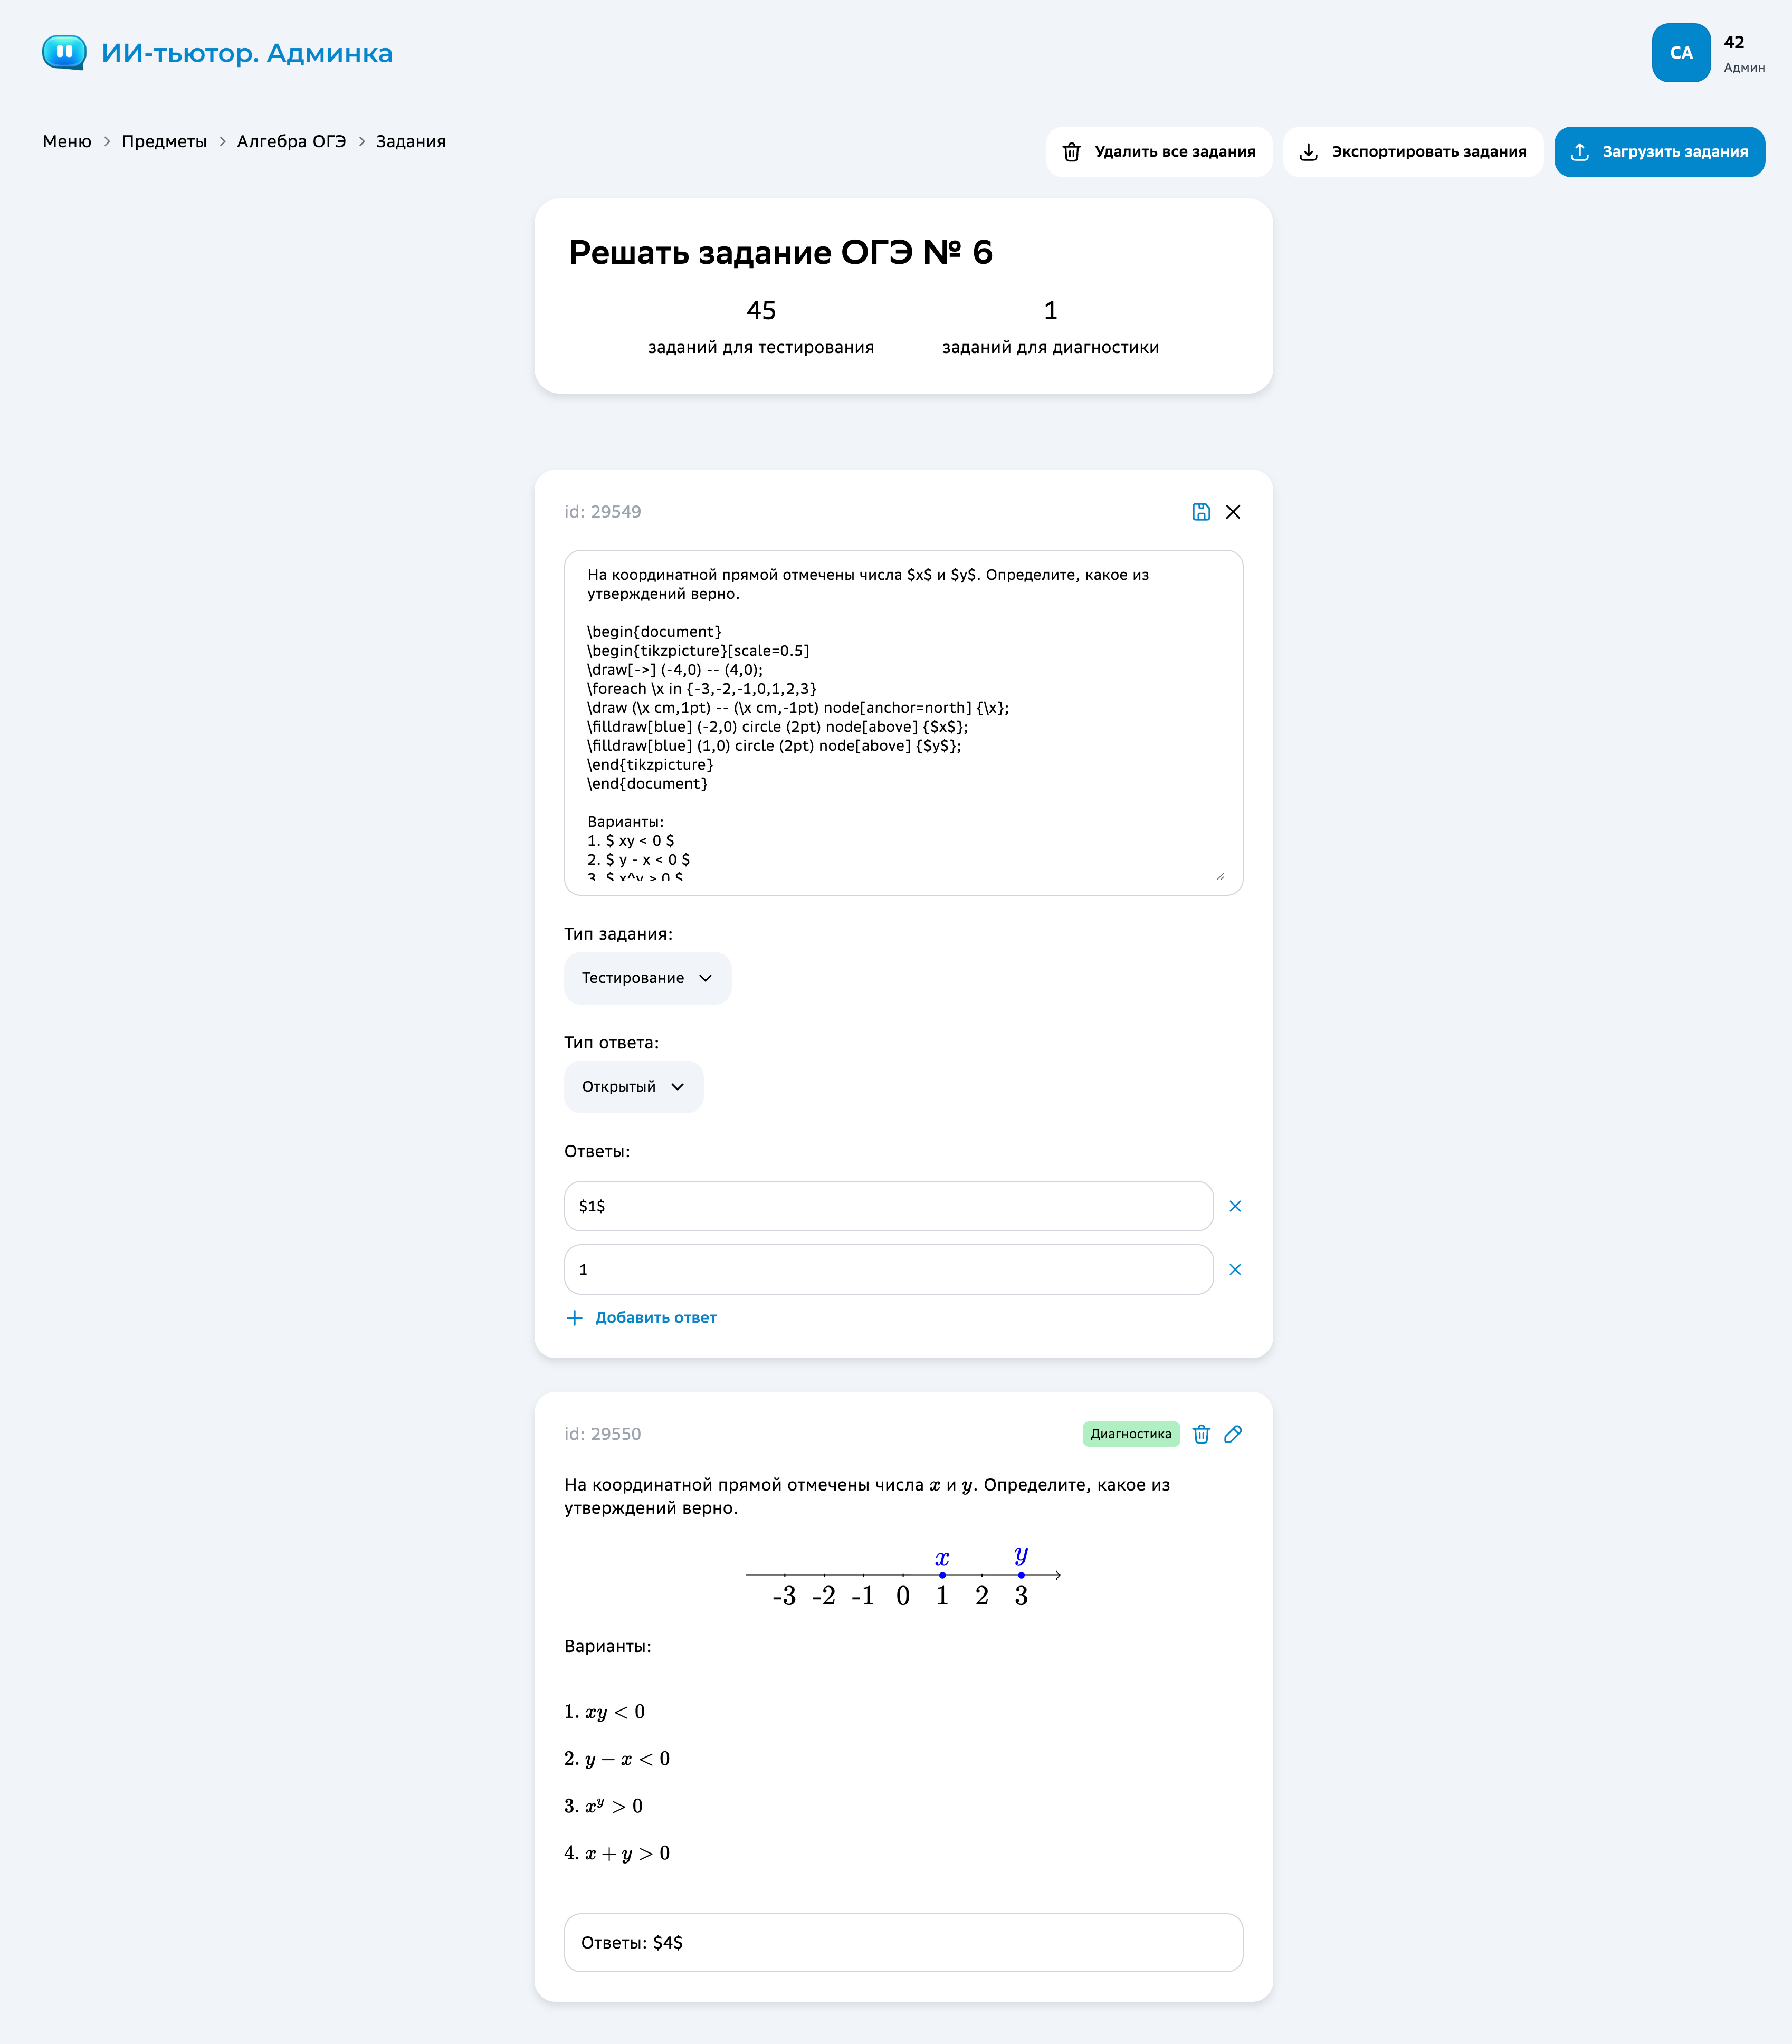Click the ИИ-тьютор chat bubble logo

64,52
